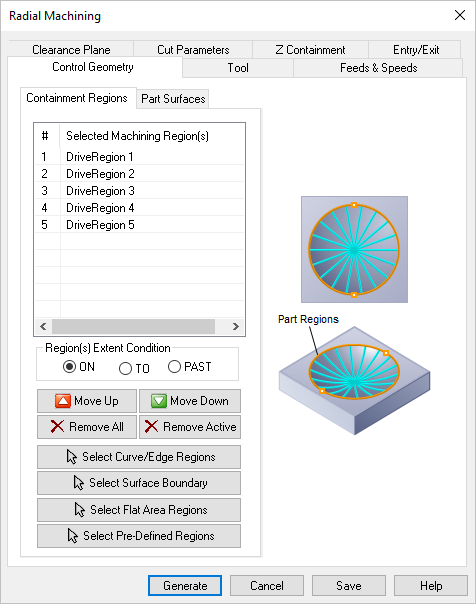Viewport: 476px width, 604px height.
Task: Close the Radial Machining dialog
Action: pyautogui.click(x=460, y=15)
